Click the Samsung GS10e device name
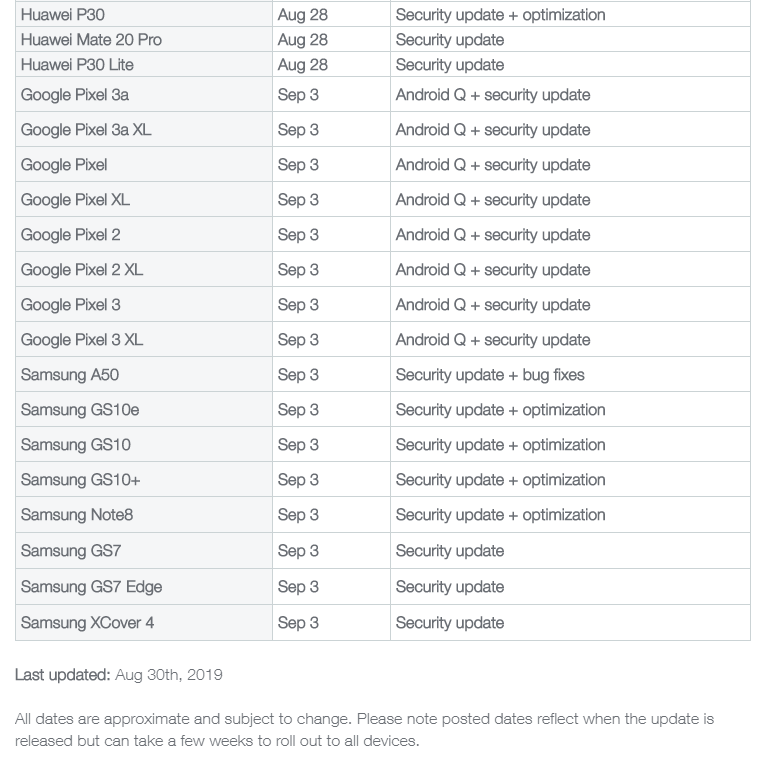 point(80,410)
